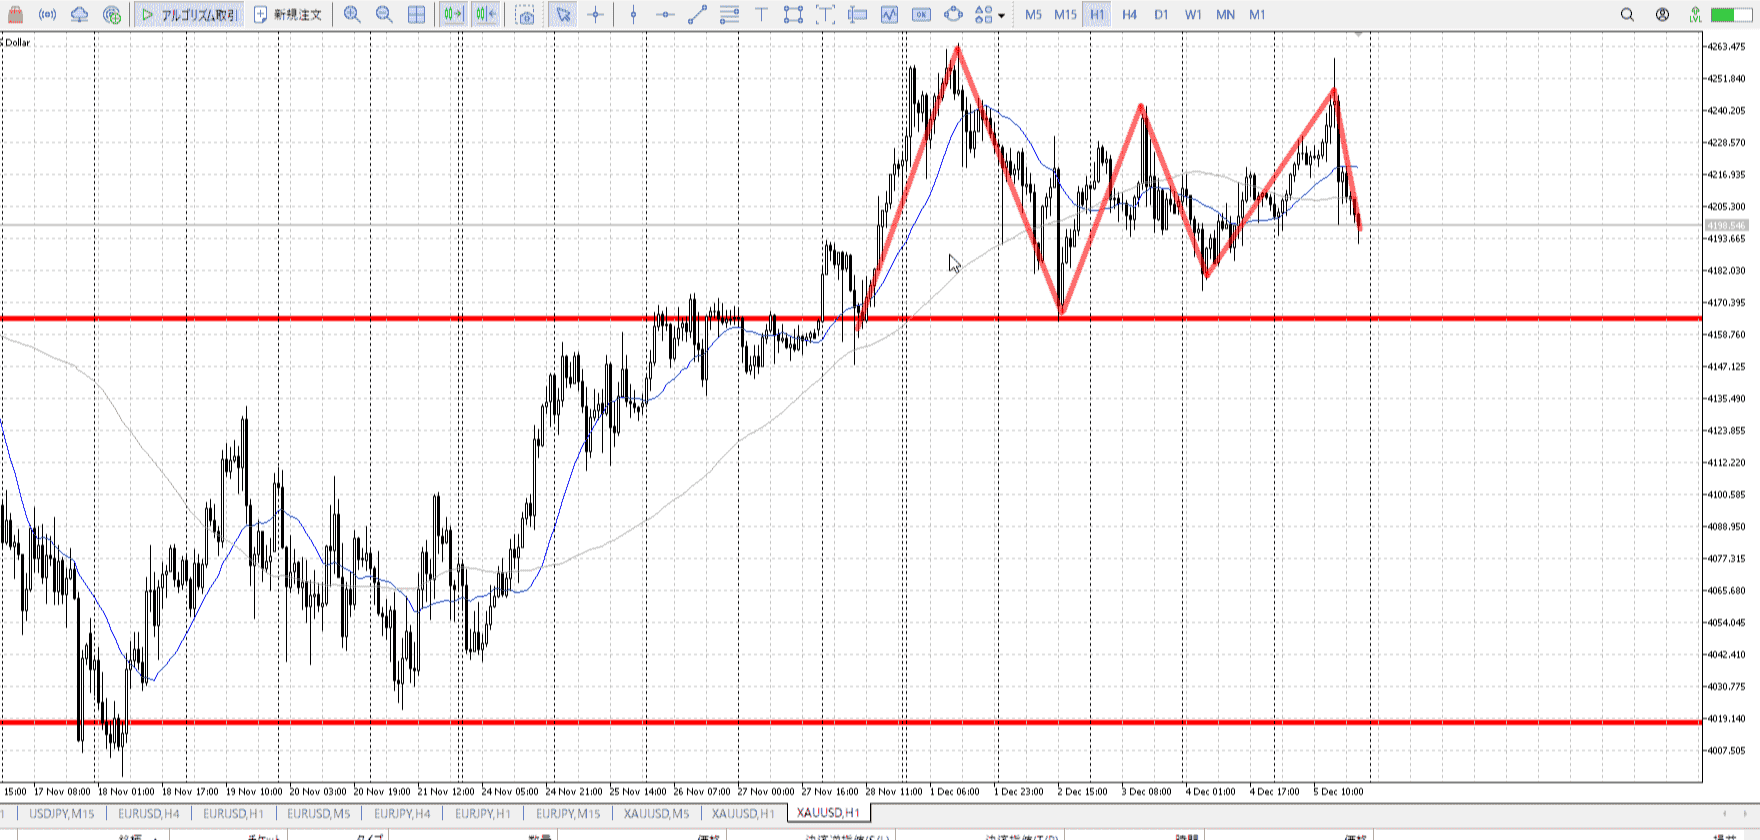Switch to the H4 timeframe
1760x840 pixels.
pos(1129,15)
